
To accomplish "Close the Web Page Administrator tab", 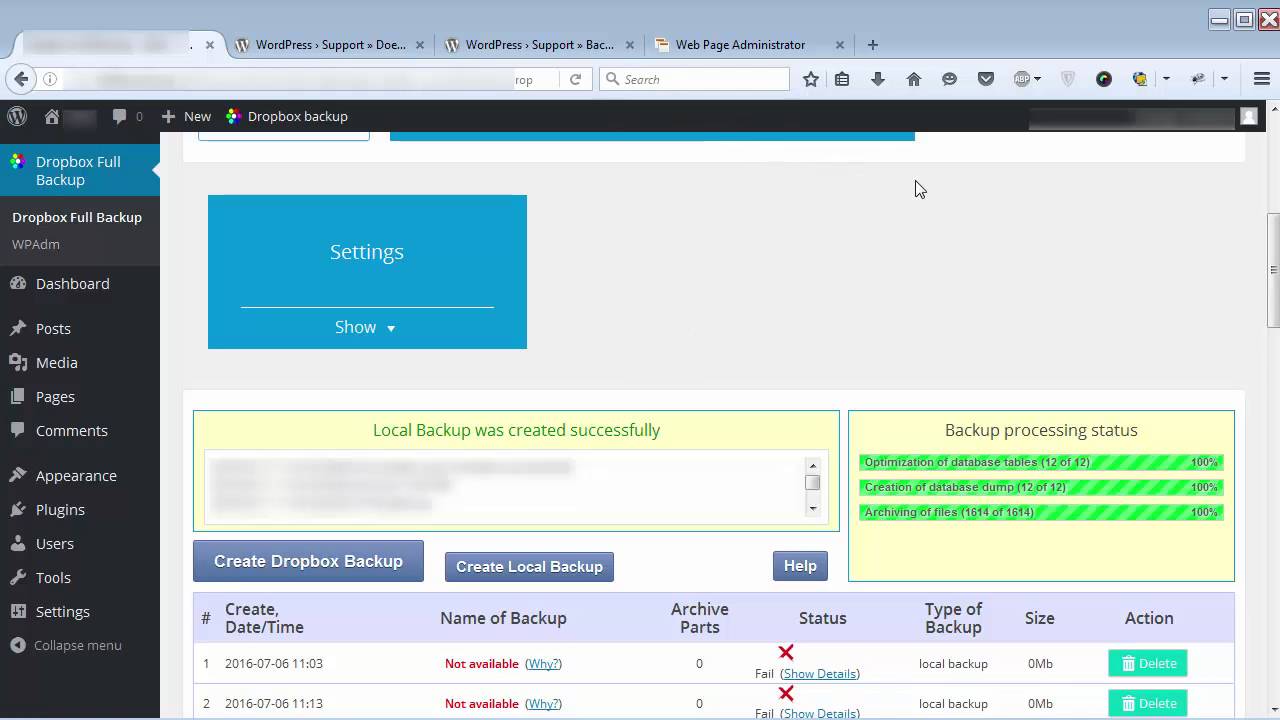I will (840, 45).
